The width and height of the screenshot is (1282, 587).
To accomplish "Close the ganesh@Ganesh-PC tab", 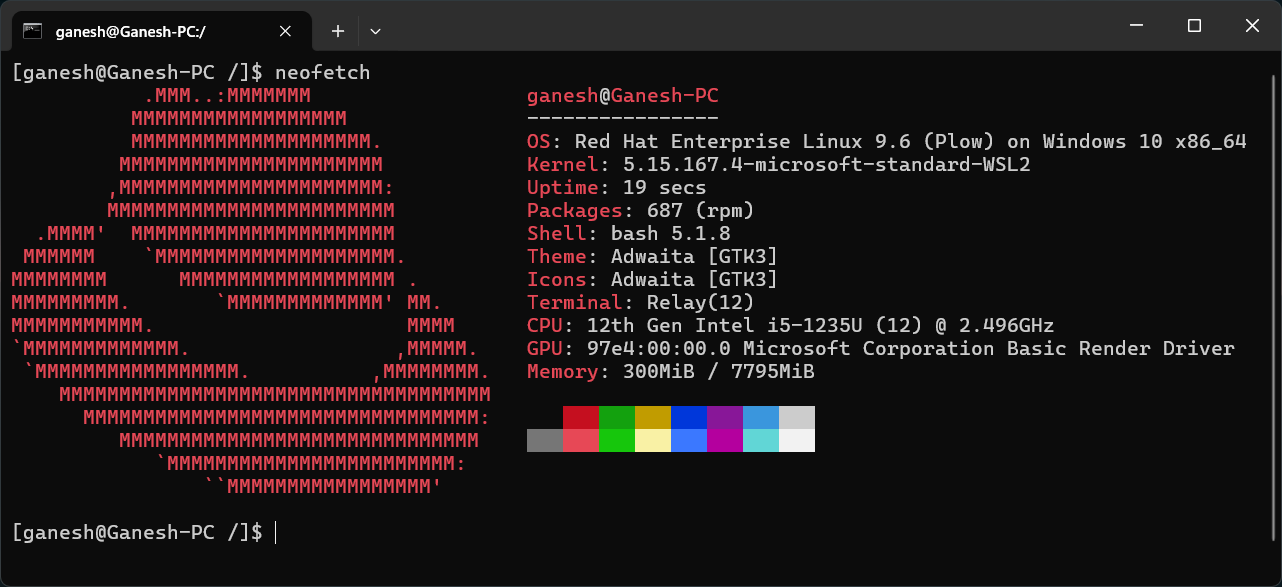I will pos(285,31).
